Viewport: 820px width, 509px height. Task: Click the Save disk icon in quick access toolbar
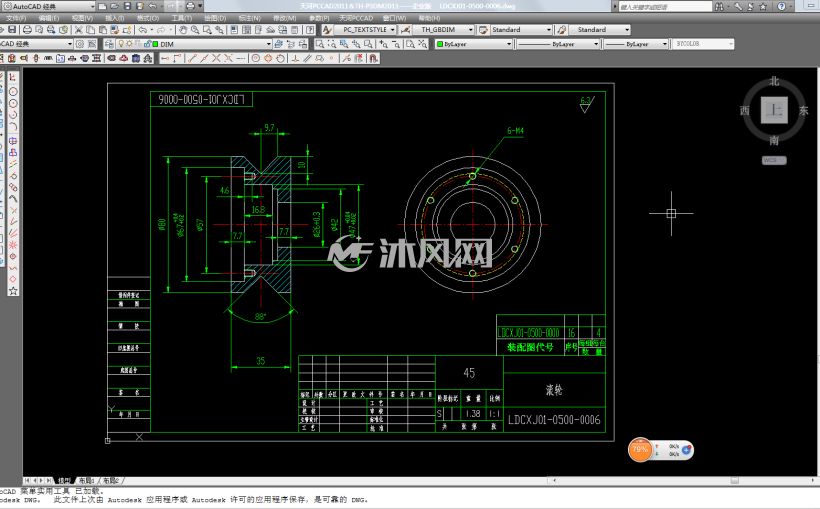coord(127,6)
